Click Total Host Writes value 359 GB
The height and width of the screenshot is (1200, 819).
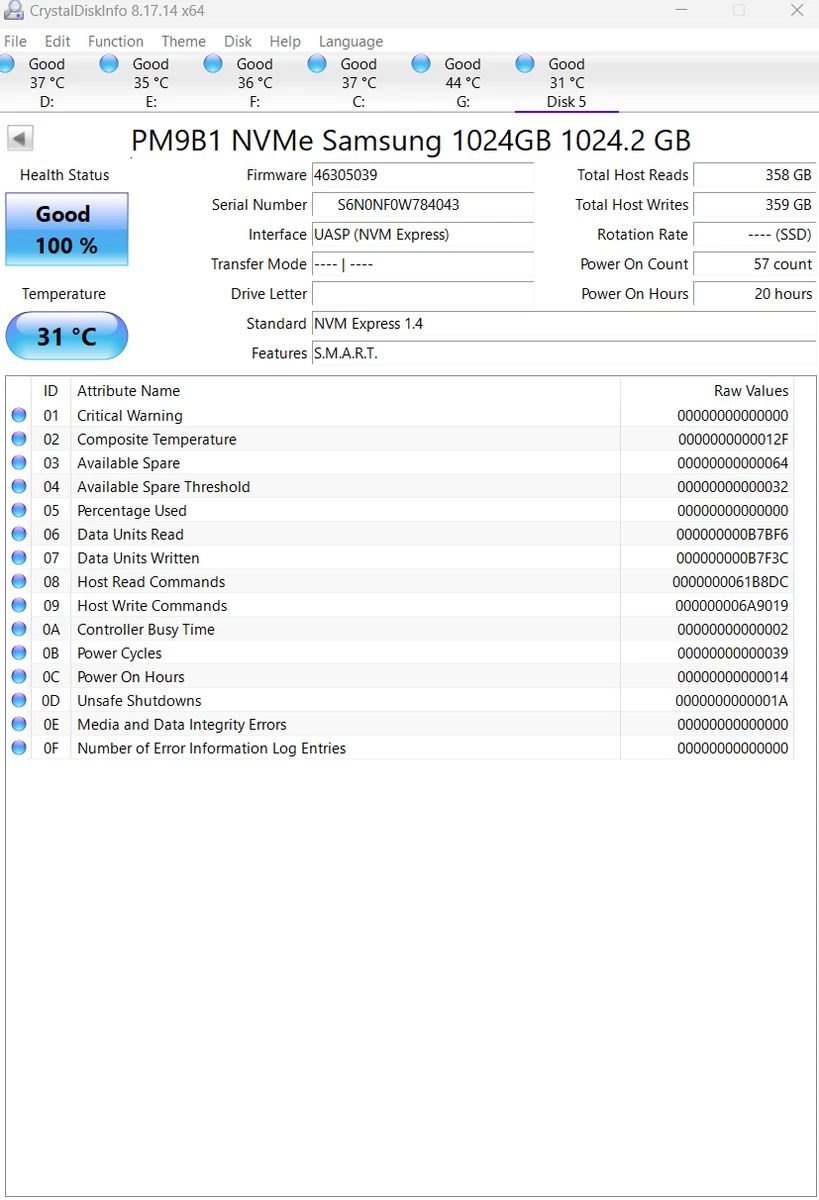coord(755,205)
